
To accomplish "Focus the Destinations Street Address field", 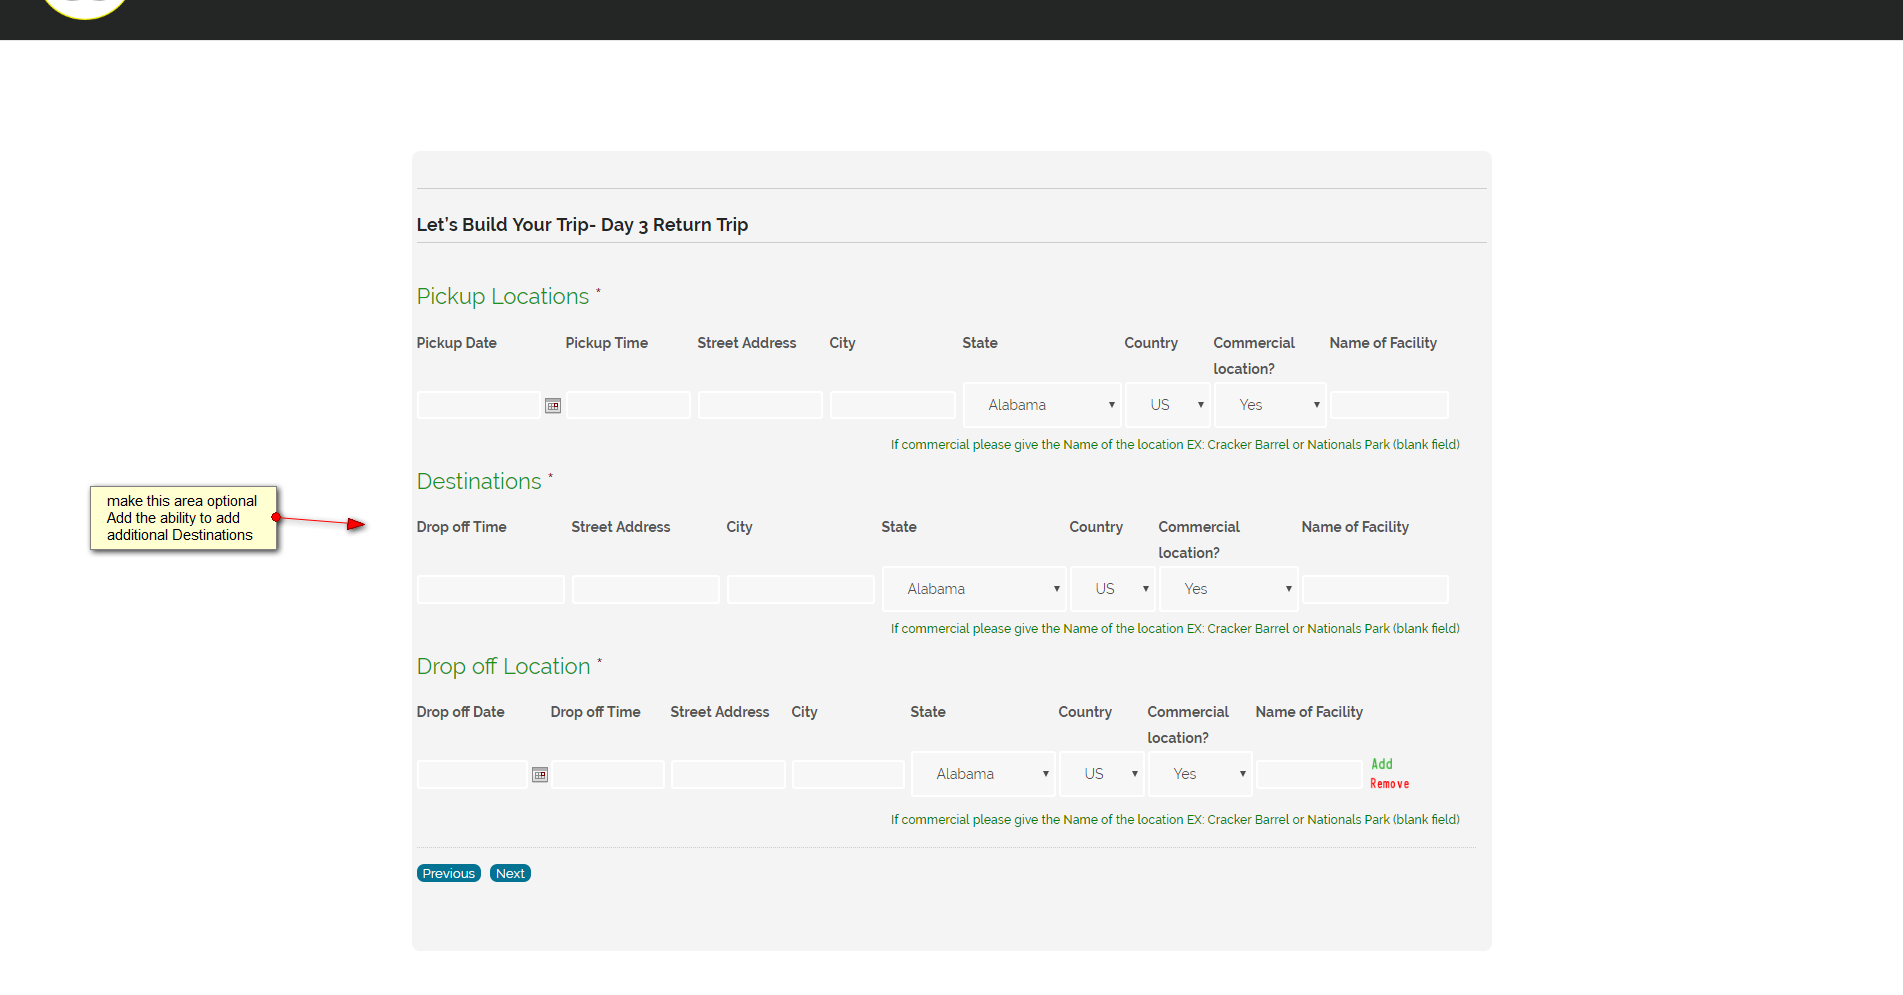I will tap(646, 589).
